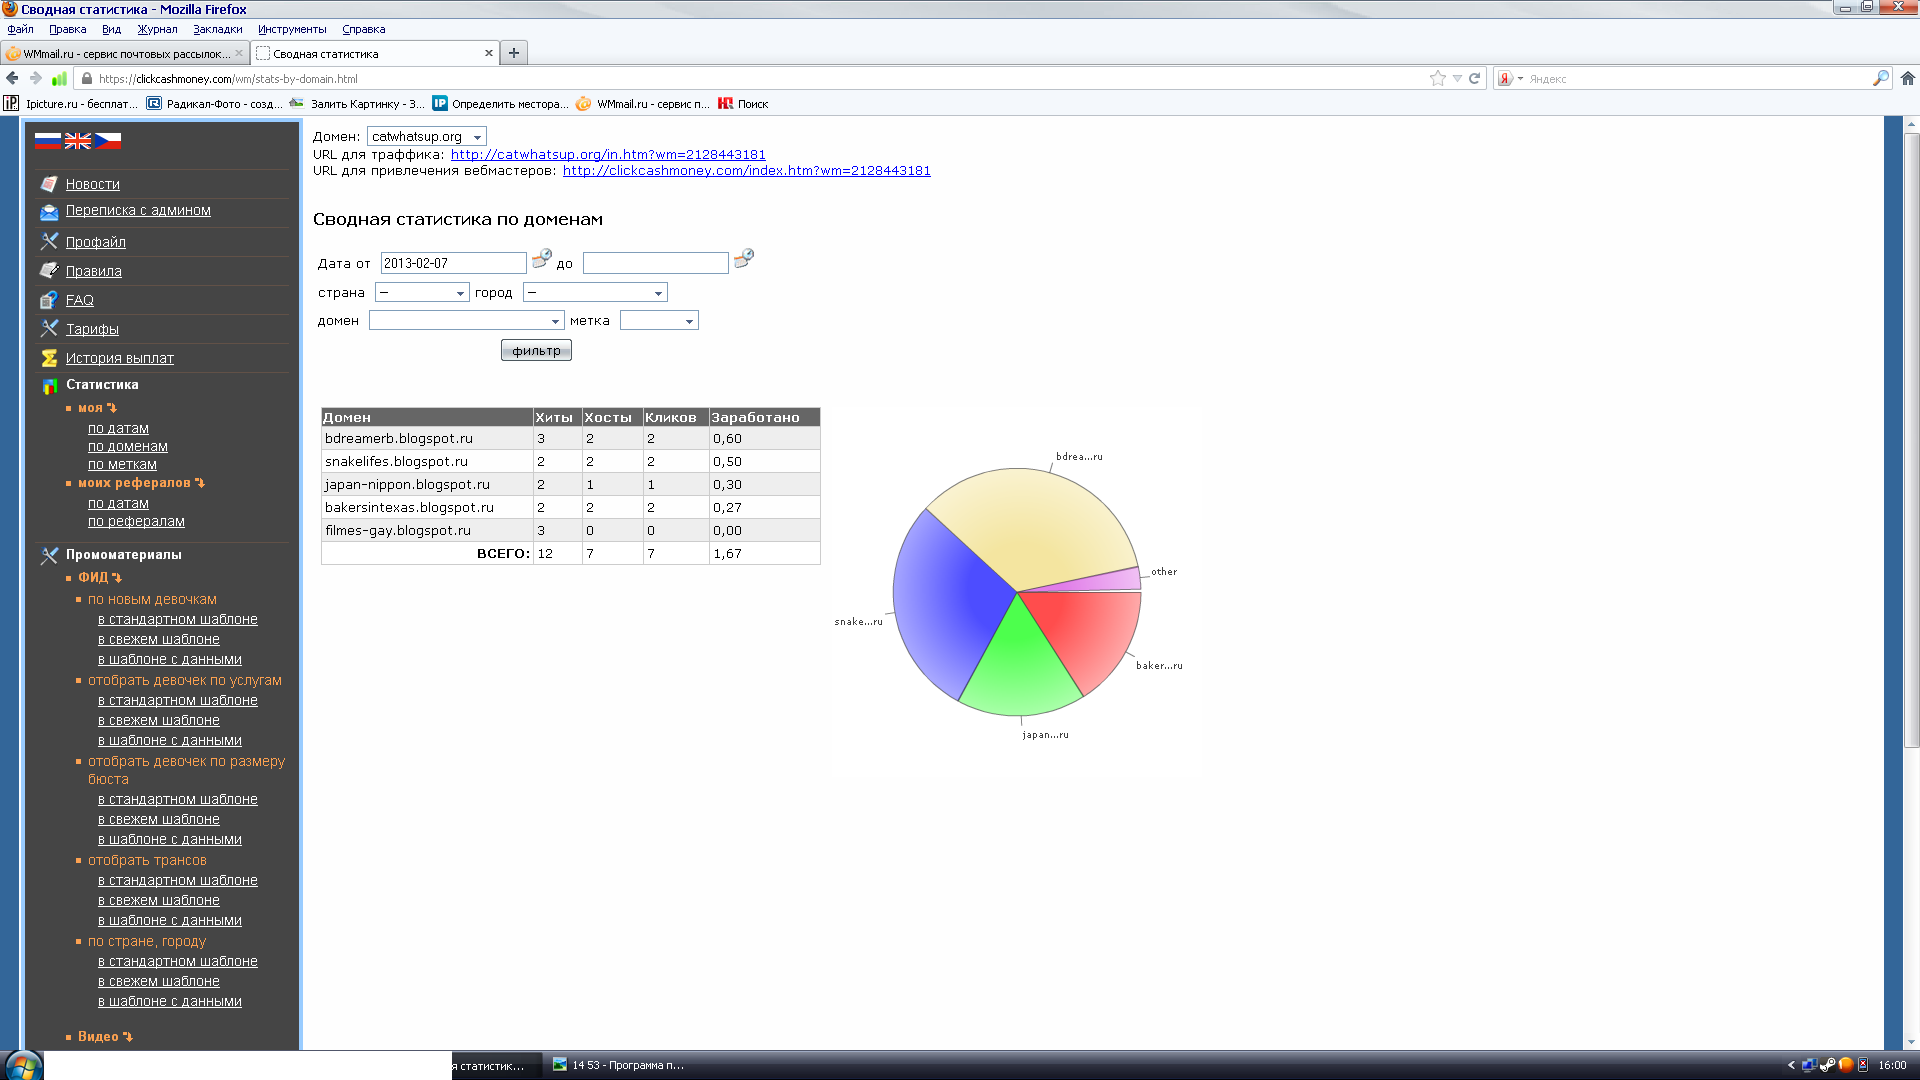This screenshot has width=1920, height=1080.
Task: Click the taskbar clock showing 16:00
Action: click(x=1892, y=1065)
